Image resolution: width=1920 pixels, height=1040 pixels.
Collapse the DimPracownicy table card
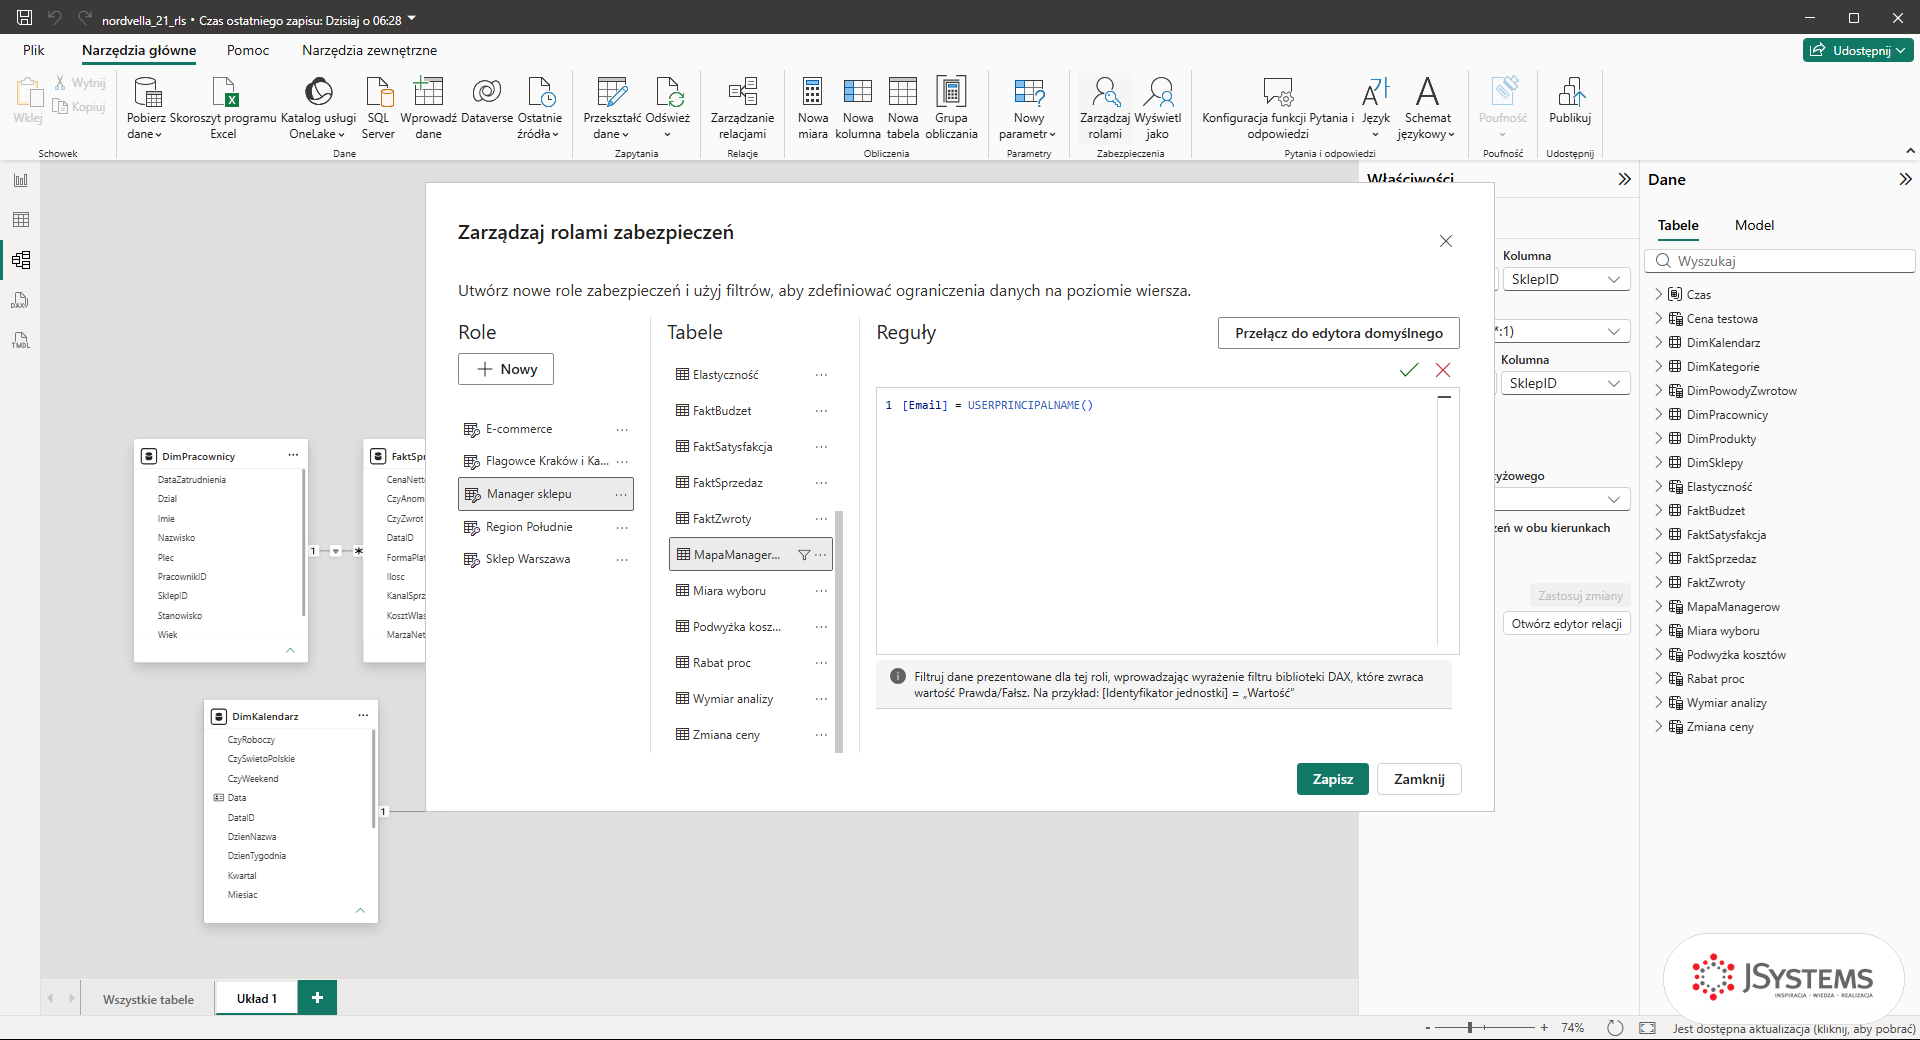click(290, 650)
